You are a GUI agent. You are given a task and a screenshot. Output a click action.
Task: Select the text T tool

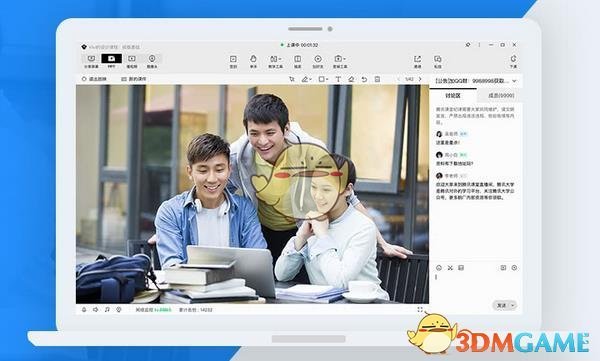click(x=338, y=79)
